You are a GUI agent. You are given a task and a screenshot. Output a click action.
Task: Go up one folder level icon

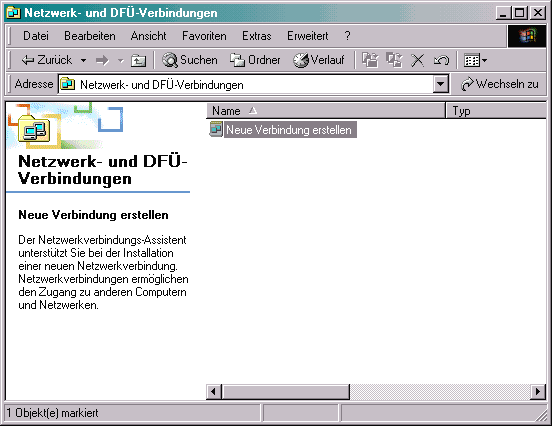tap(138, 61)
